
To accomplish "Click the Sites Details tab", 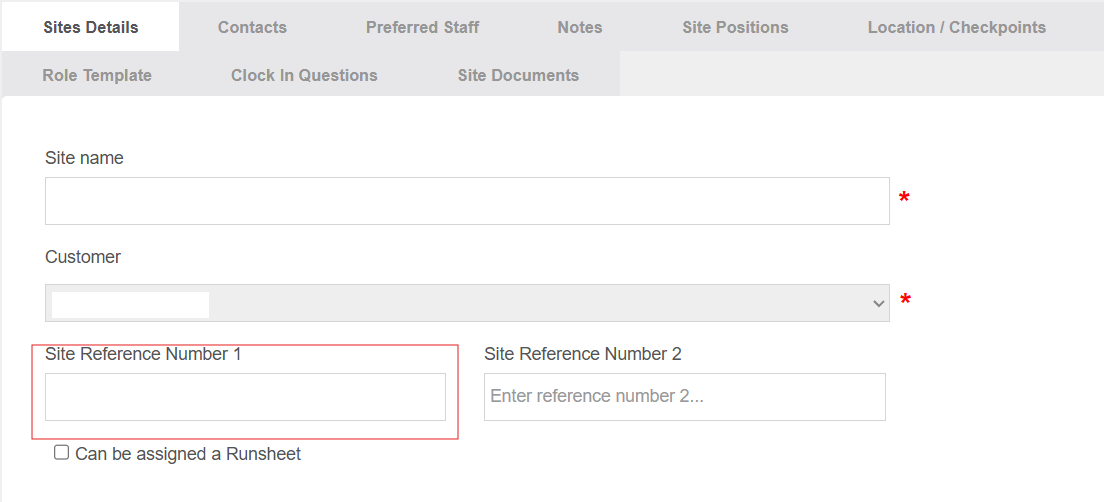I will pos(91,27).
